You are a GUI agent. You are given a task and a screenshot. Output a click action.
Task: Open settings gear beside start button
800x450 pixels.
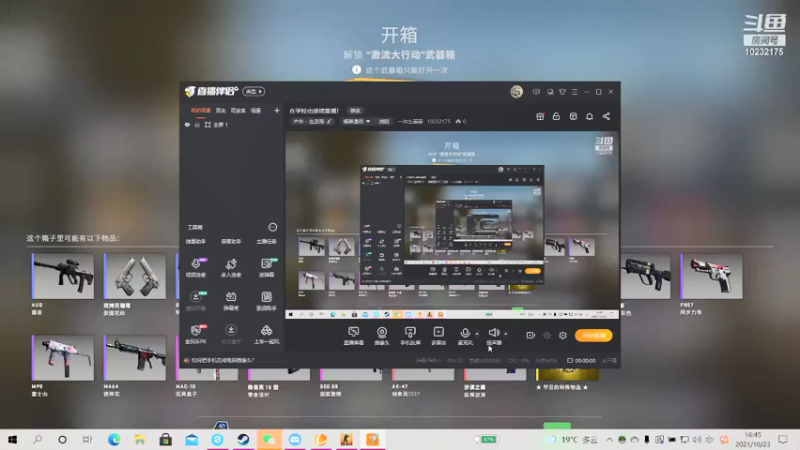click(x=563, y=335)
